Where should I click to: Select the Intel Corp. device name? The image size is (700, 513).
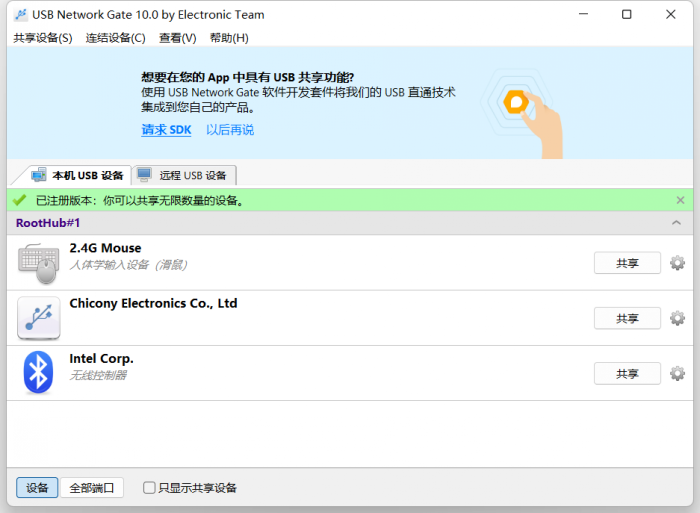click(101, 359)
